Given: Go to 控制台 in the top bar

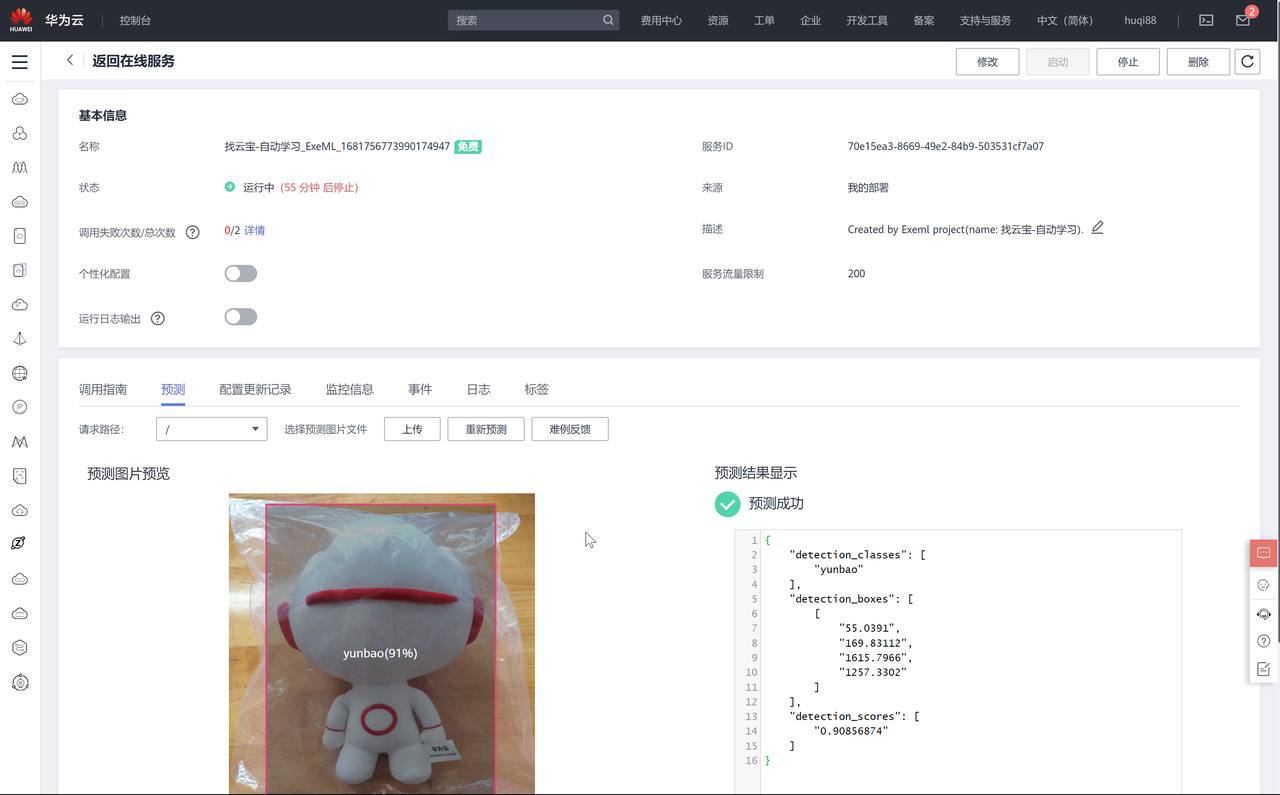Looking at the screenshot, I should (135, 20).
